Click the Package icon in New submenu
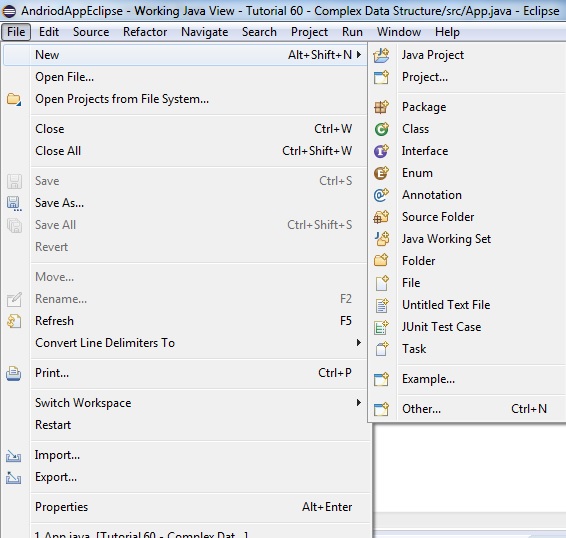 tap(381, 107)
